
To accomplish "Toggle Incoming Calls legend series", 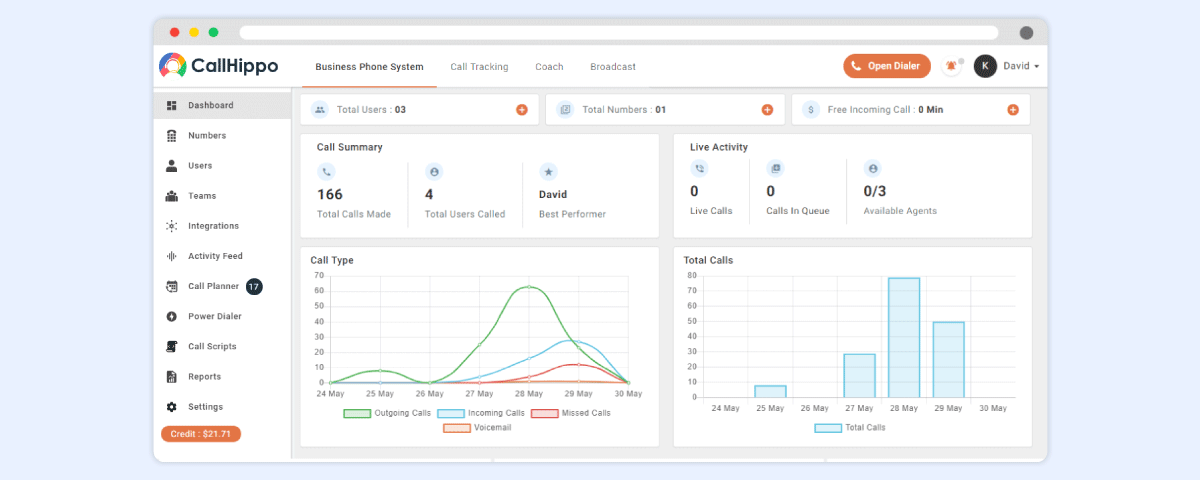I will [x=481, y=413].
